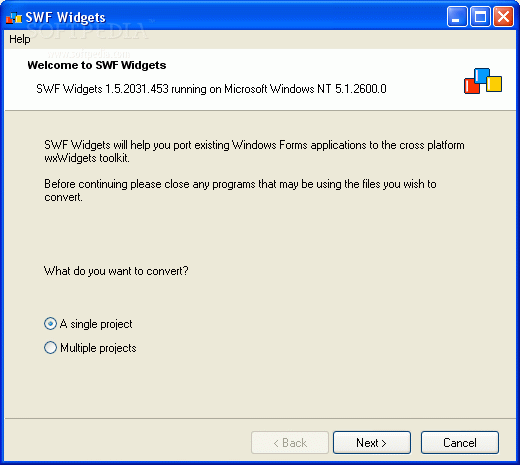Click the disabled < Back button
520x465 pixels.
[290, 442]
